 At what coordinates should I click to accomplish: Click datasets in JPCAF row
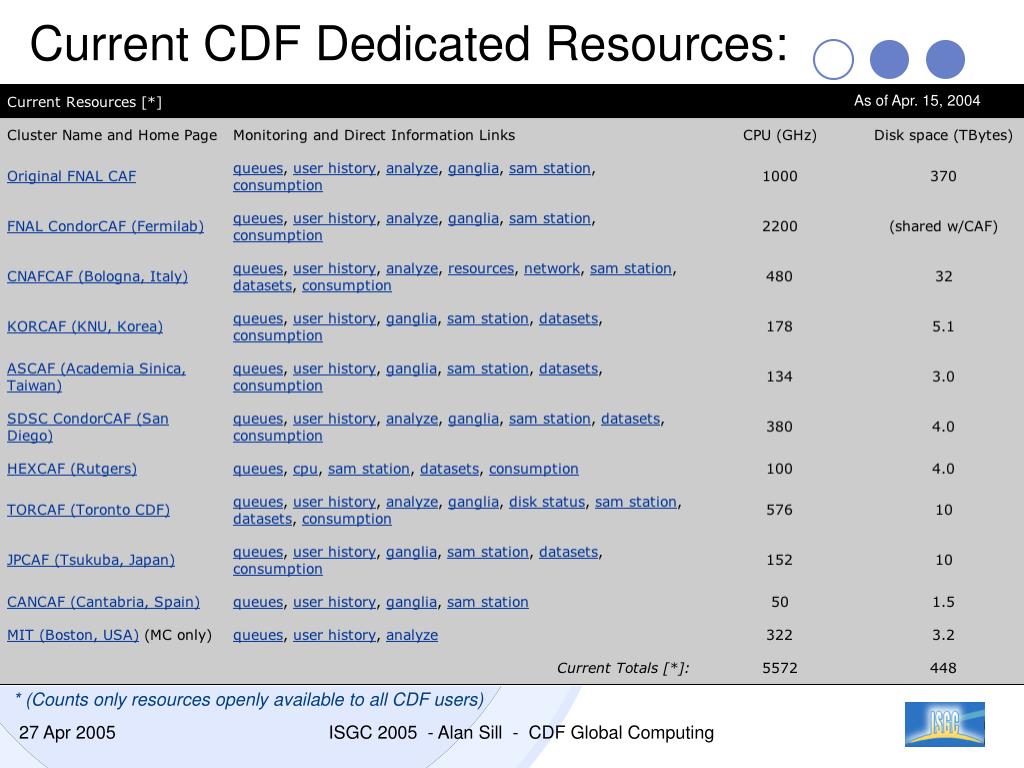pos(569,552)
